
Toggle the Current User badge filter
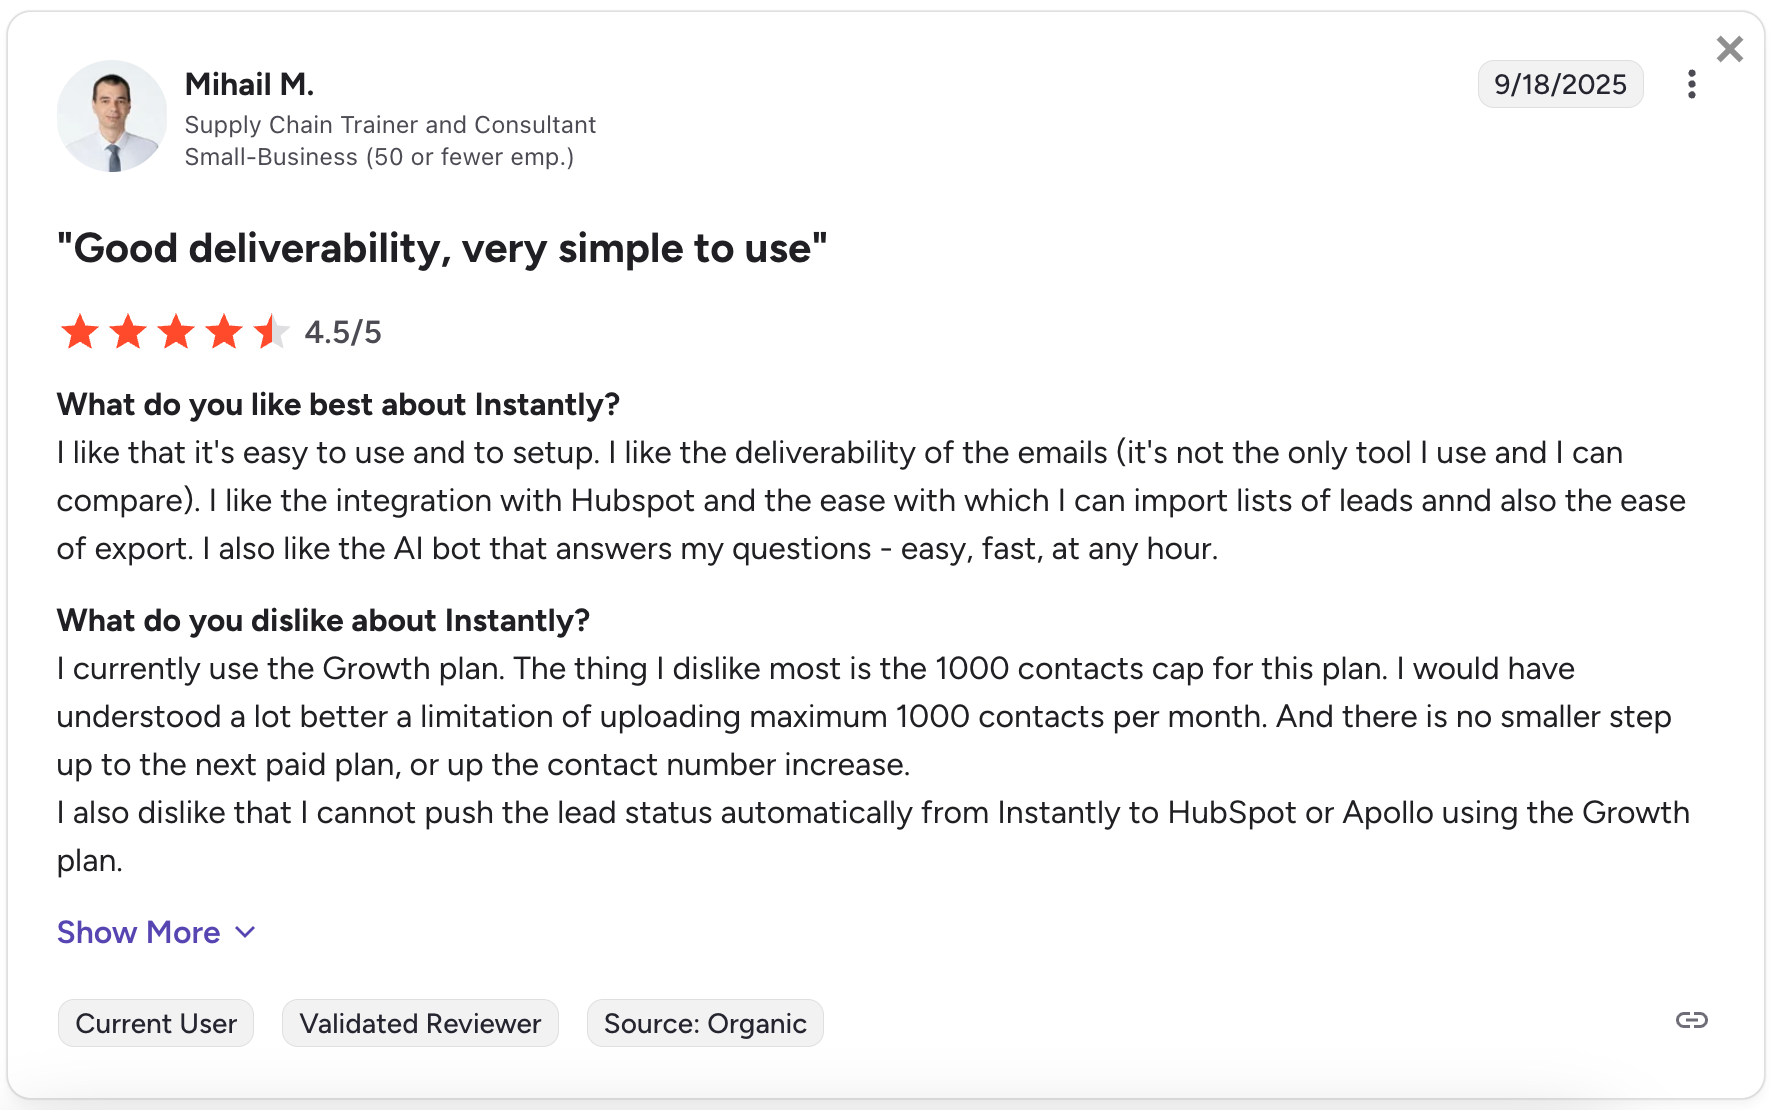tap(156, 1022)
